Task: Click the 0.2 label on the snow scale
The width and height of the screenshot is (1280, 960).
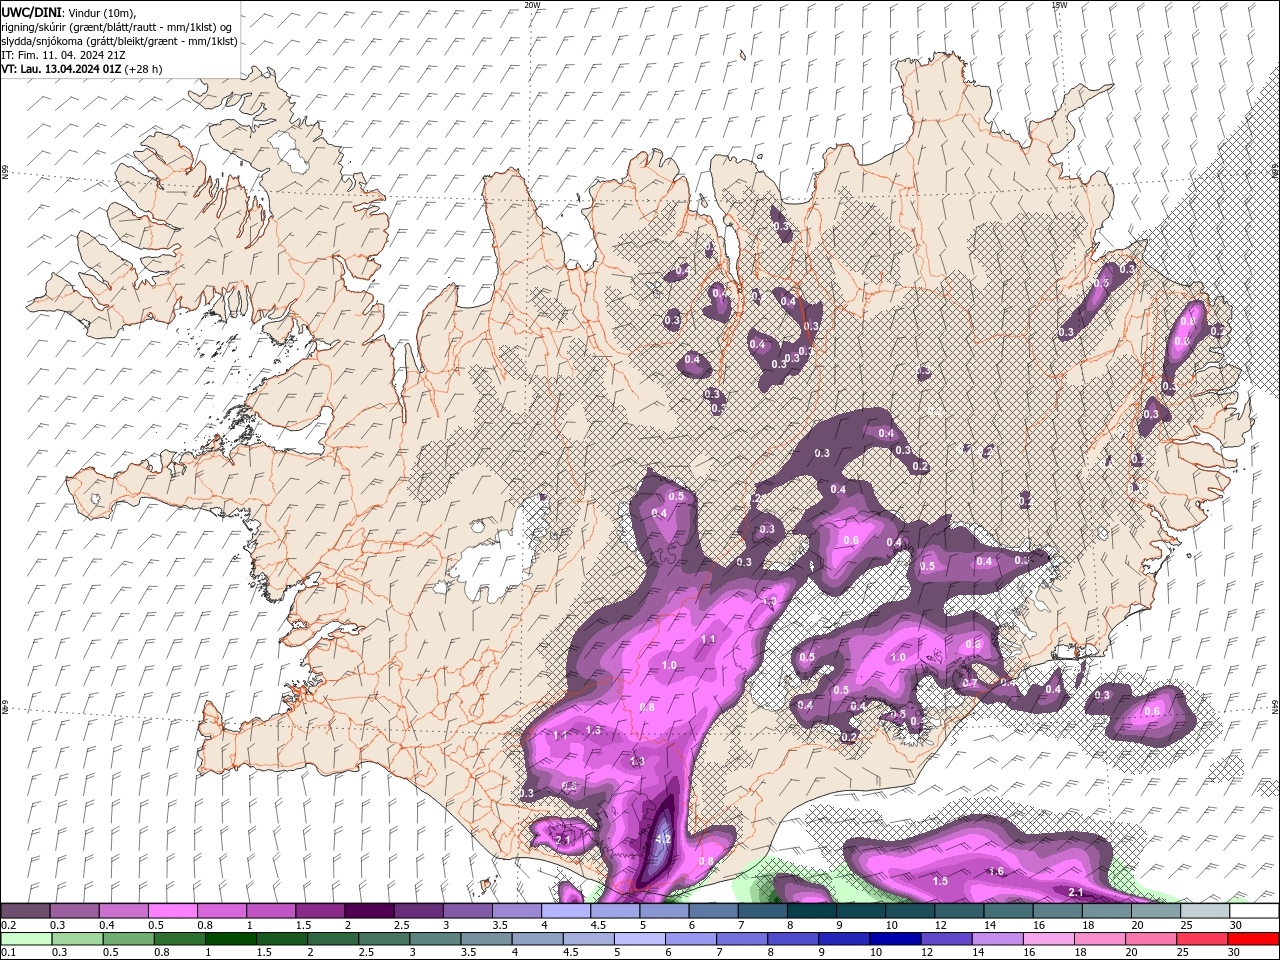Action: click(x=8, y=925)
